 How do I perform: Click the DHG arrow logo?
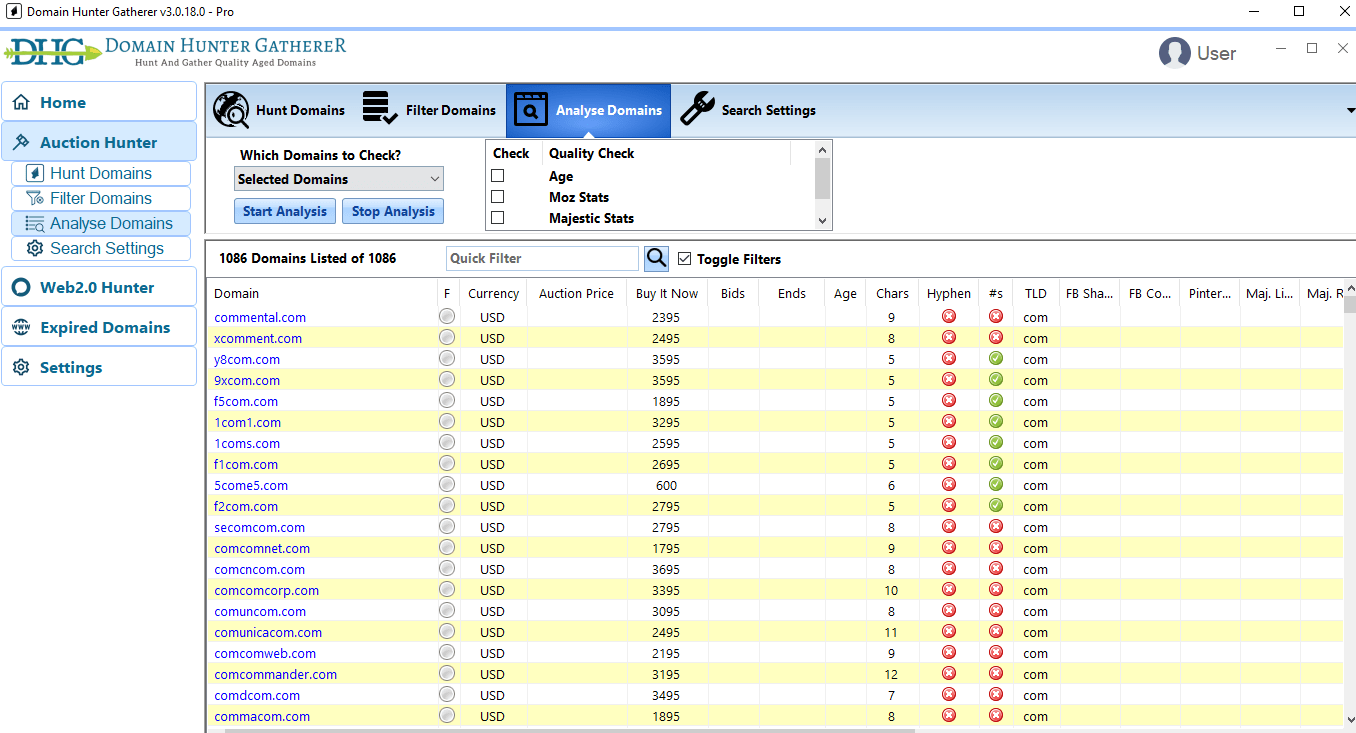[52, 51]
